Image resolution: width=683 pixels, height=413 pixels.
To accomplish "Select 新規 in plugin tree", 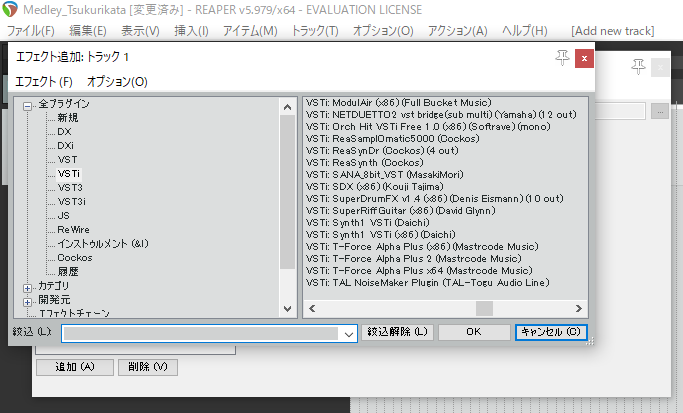I will click(68, 118).
